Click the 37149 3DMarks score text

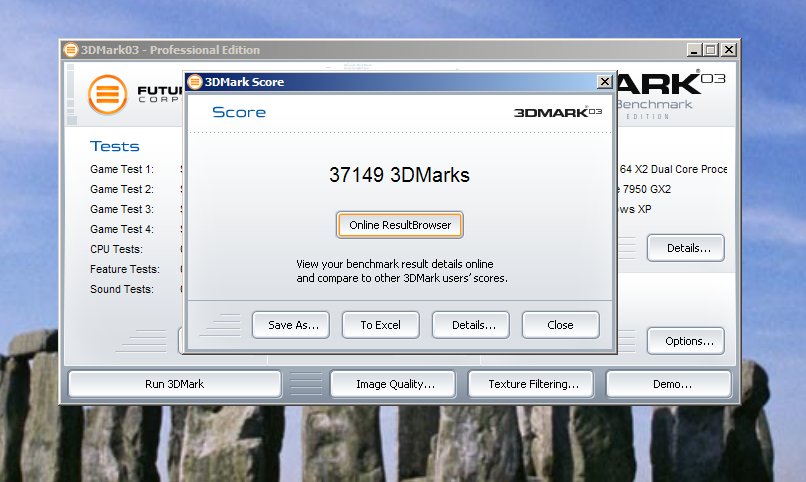point(399,175)
